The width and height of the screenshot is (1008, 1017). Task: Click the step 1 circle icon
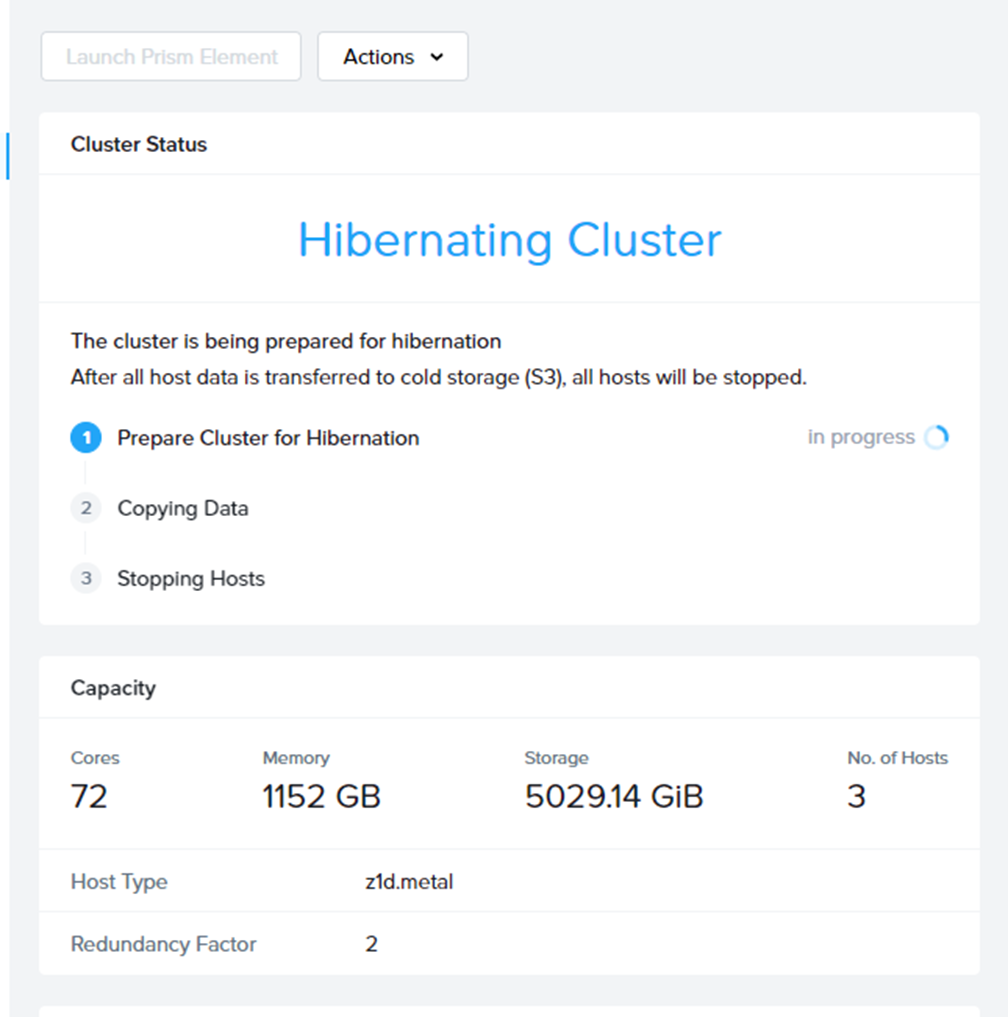86,438
